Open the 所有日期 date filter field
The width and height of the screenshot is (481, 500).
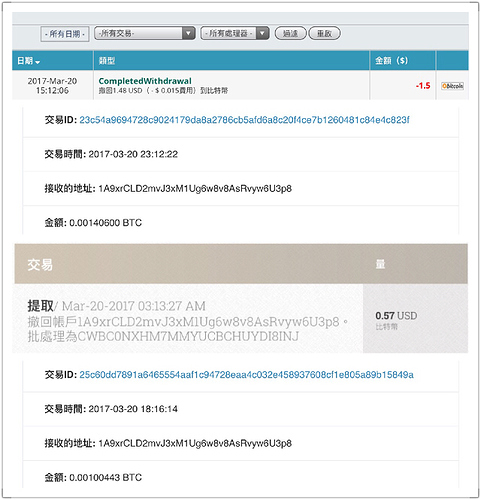pyautogui.click(x=65, y=34)
